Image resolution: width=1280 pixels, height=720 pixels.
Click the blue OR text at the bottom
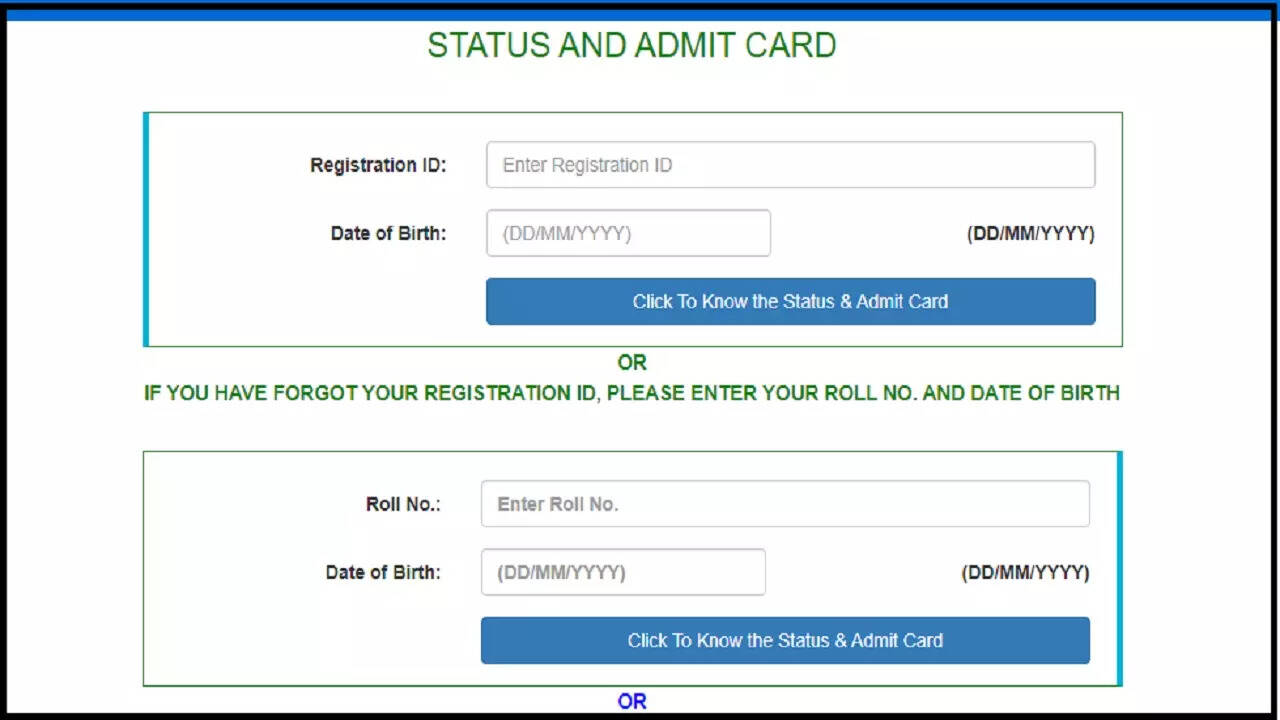(x=632, y=701)
